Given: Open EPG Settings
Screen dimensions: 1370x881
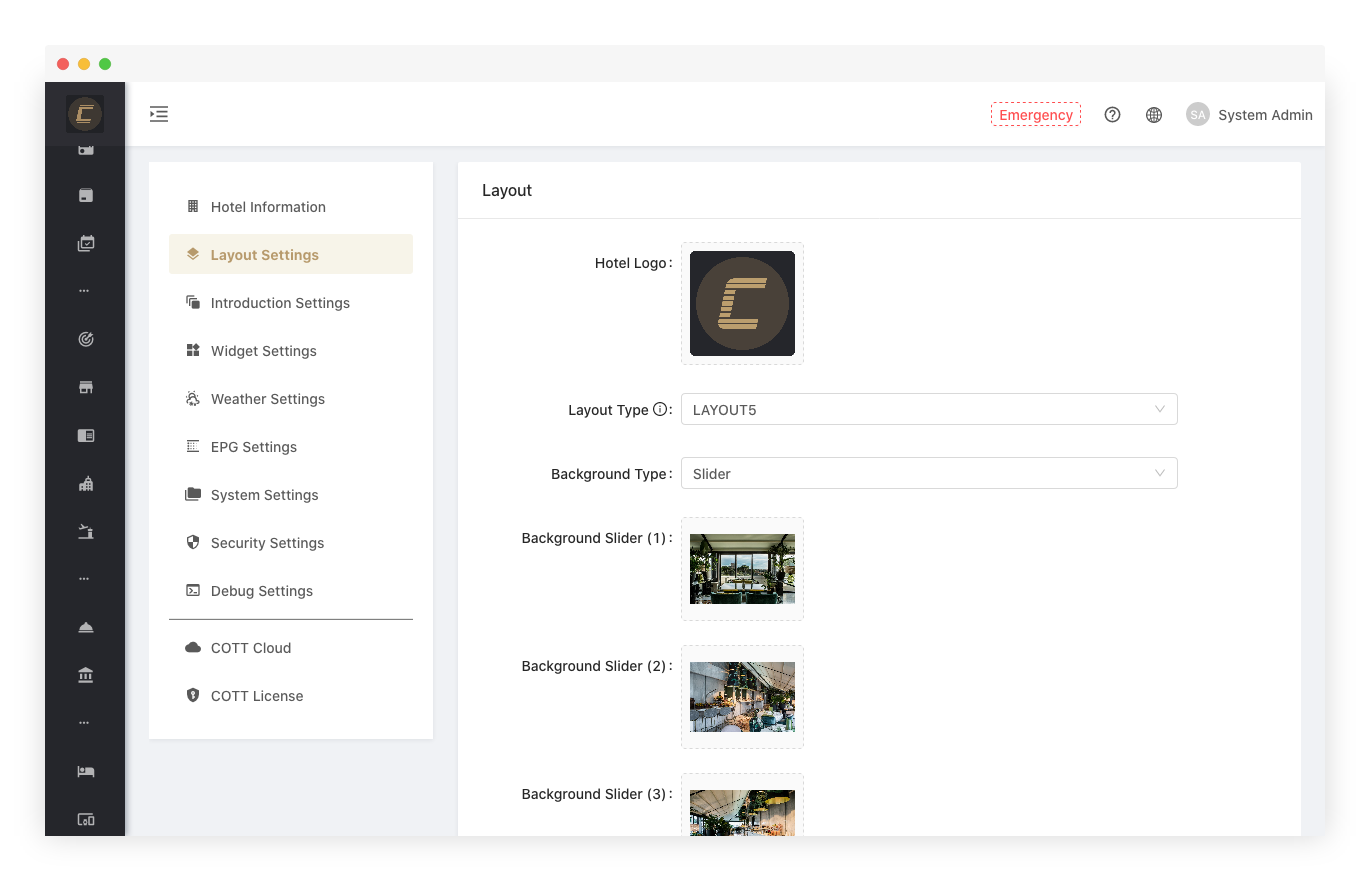Looking at the screenshot, I should [291, 446].
